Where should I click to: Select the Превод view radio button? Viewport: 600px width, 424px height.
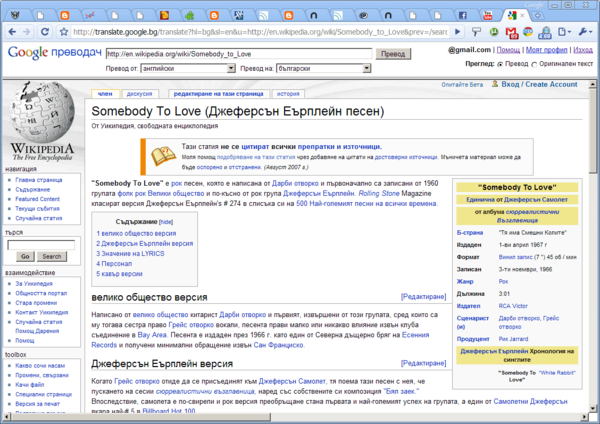[x=500, y=65]
